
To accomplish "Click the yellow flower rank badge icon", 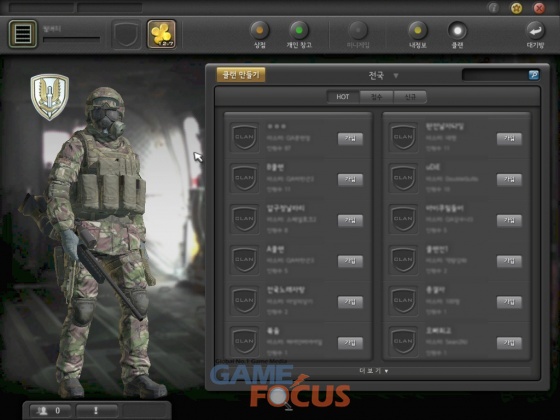I will [161, 34].
